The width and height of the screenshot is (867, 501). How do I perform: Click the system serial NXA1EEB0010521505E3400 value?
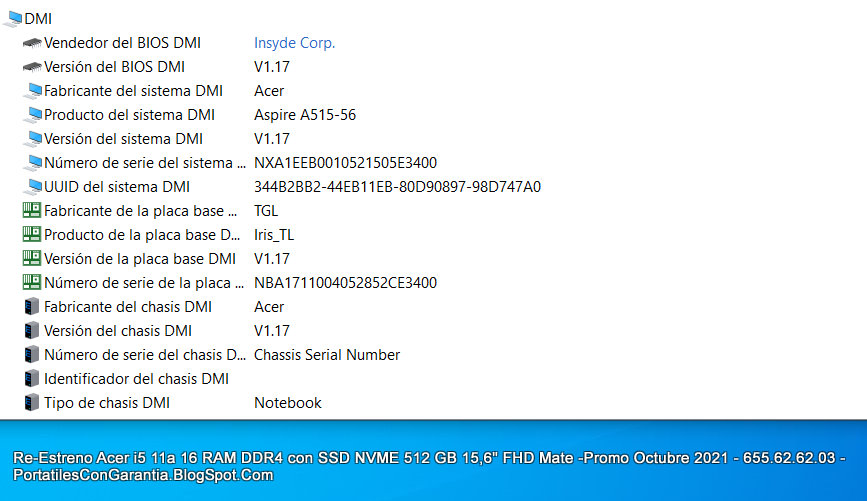(x=345, y=163)
